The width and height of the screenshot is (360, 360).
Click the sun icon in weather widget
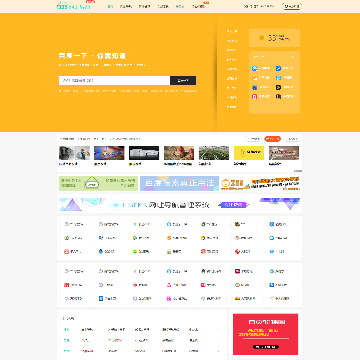(x=262, y=38)
